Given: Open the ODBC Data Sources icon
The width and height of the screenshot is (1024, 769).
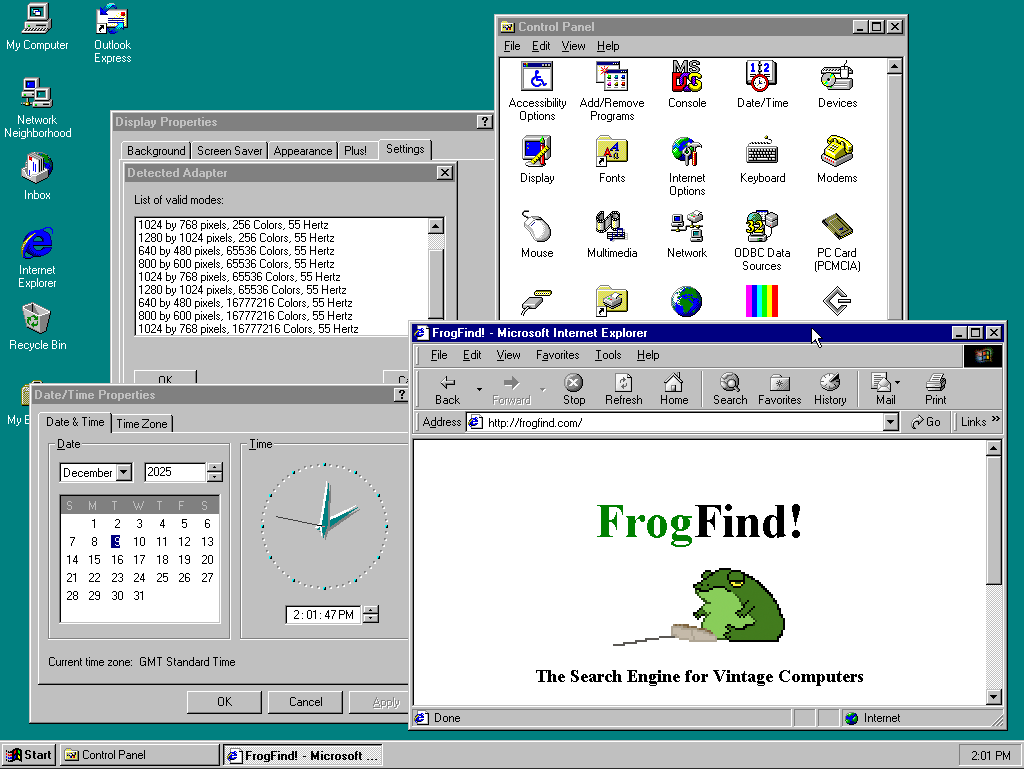Looking at the screenshot, I should pyautogui.click(x=762, y=228).
